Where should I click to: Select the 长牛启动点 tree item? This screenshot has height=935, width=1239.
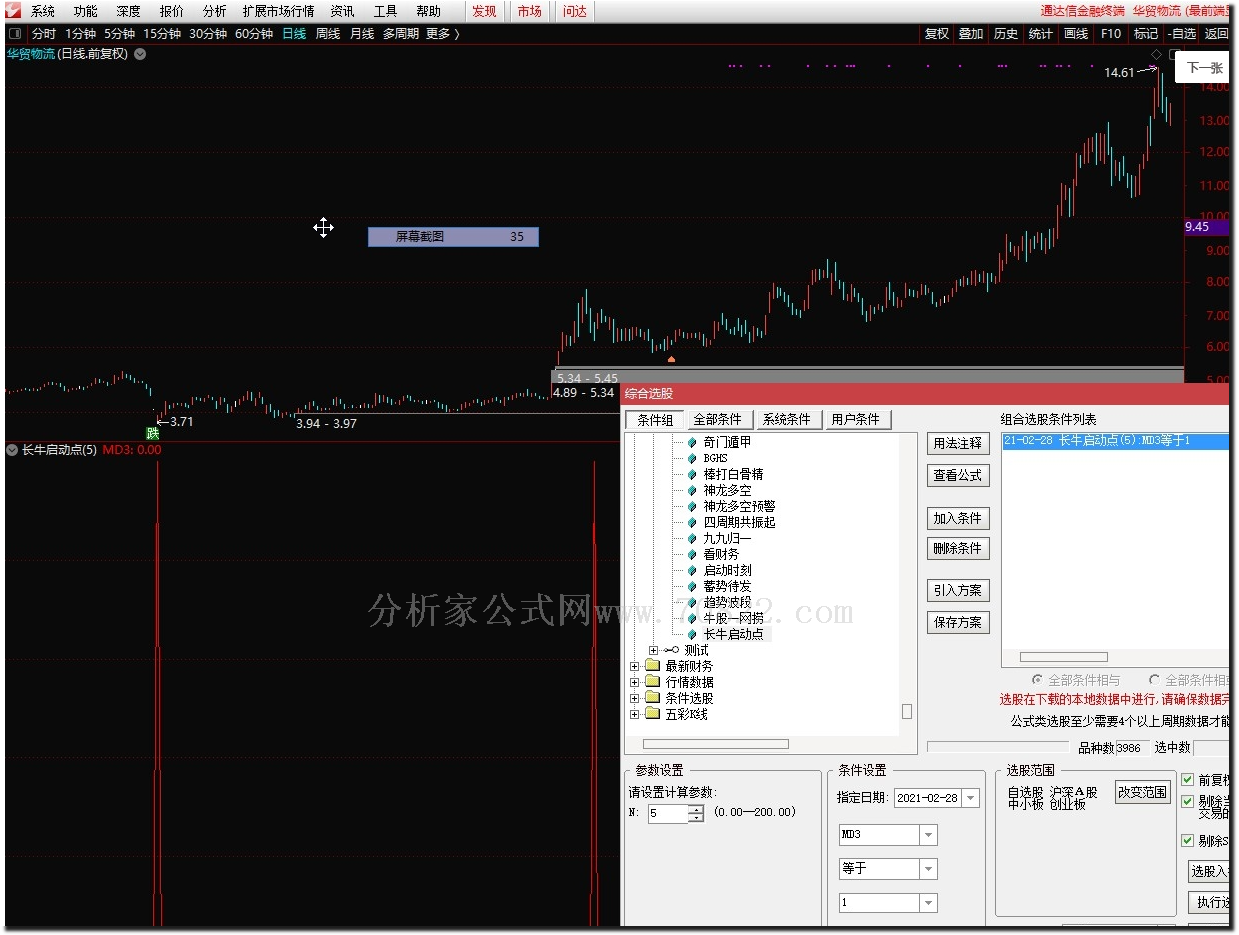733,634
